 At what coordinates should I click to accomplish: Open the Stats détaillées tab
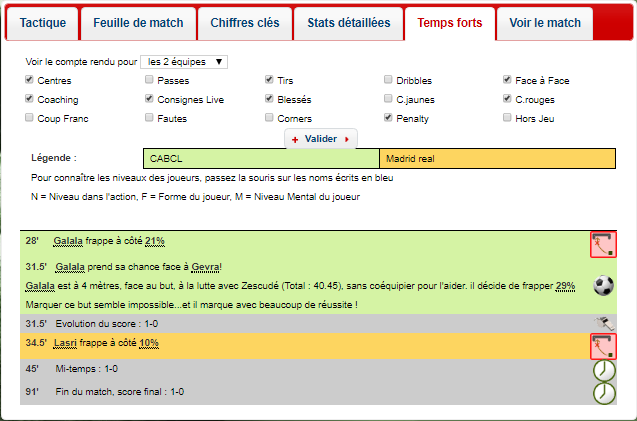coord(349,23)
